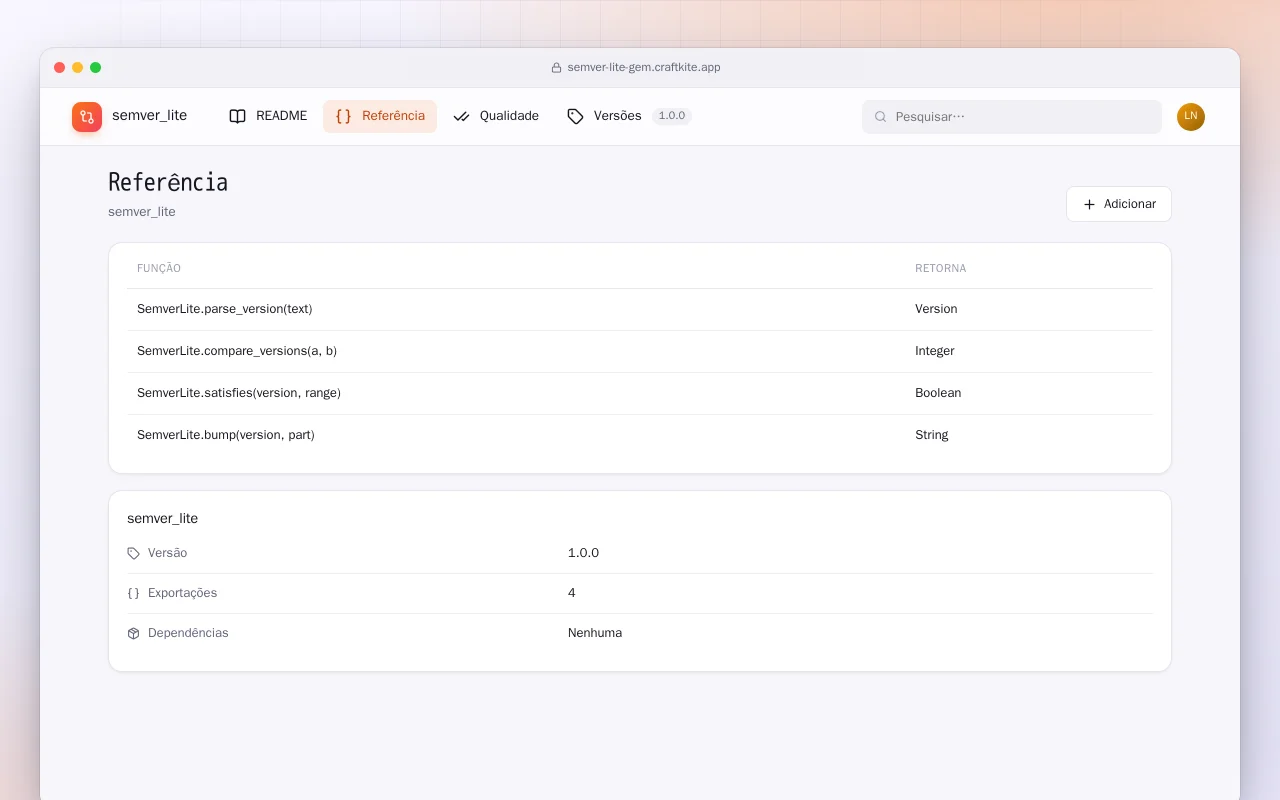Click the Qualidade double-check icon
1280x800 pixels.
pos(461,116)
